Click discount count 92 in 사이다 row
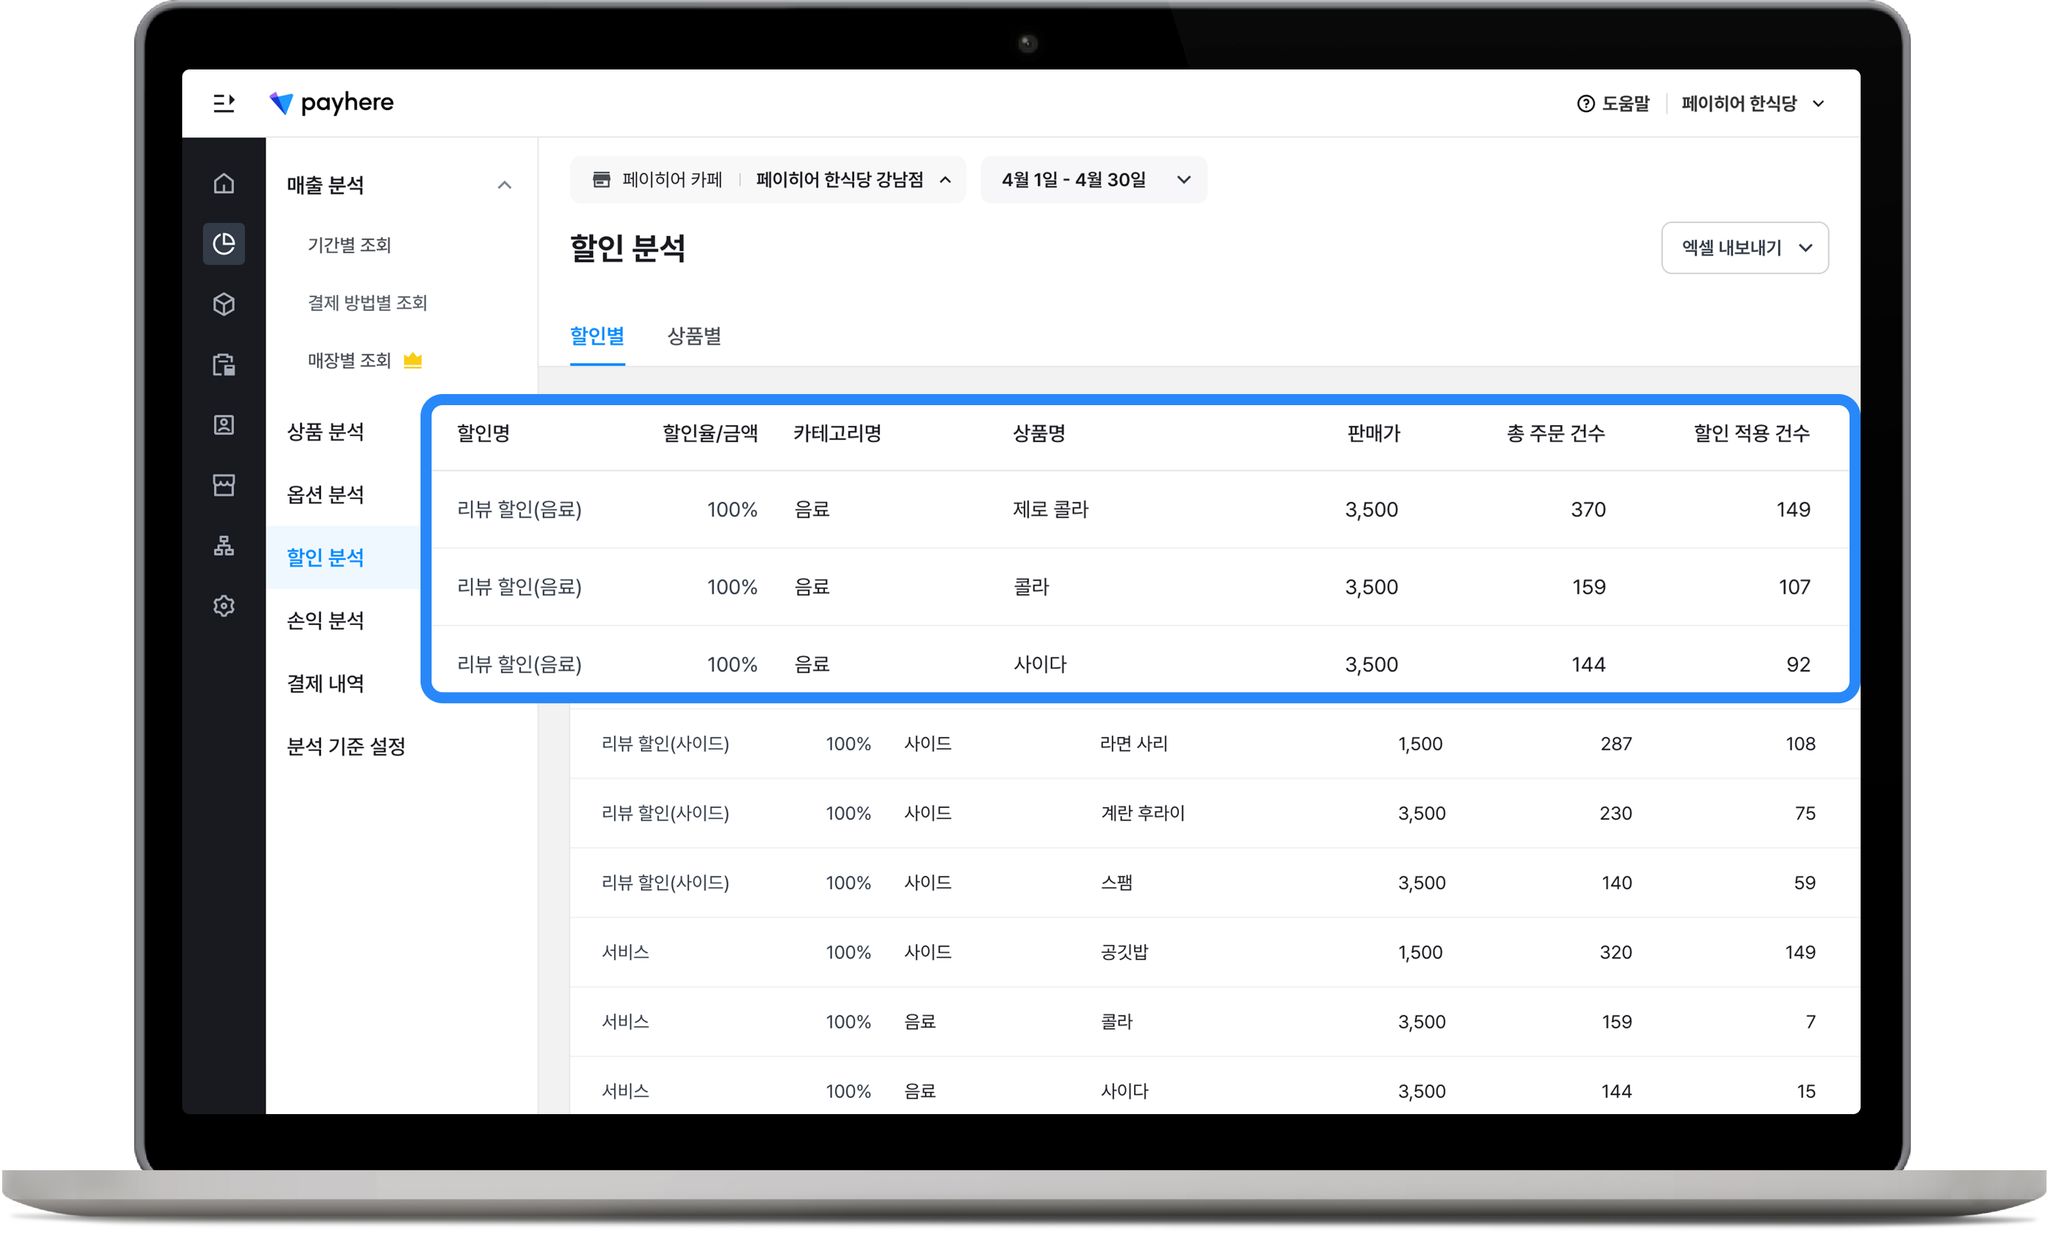 pos(1799,665)
